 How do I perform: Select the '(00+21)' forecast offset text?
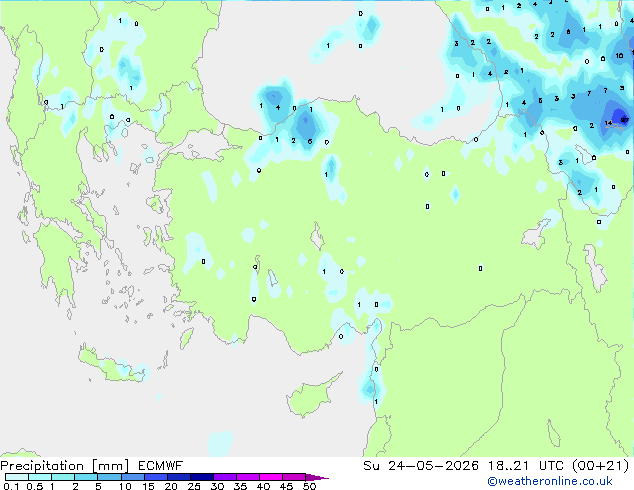point(601,466)
